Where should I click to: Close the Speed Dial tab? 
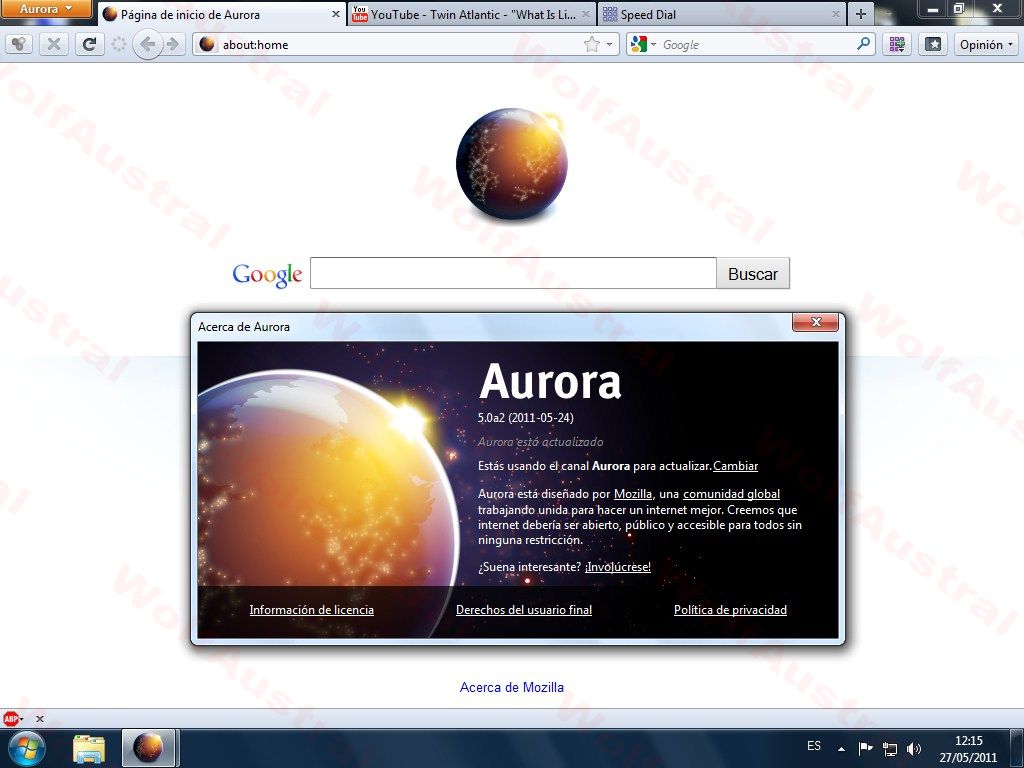[x=836, y=14]
